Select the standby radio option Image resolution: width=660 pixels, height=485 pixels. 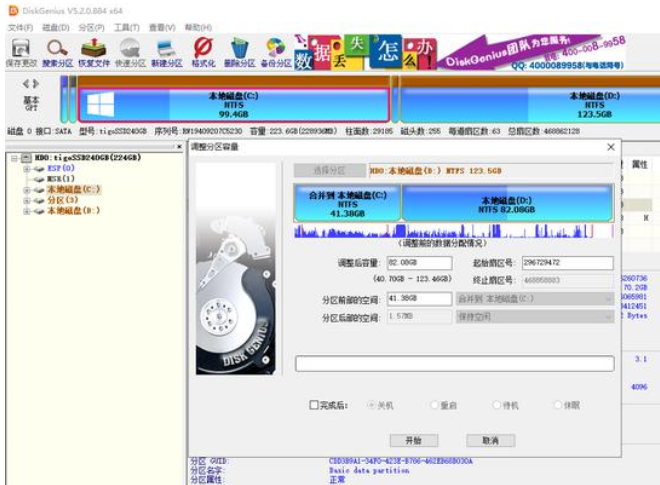[497, 405]
